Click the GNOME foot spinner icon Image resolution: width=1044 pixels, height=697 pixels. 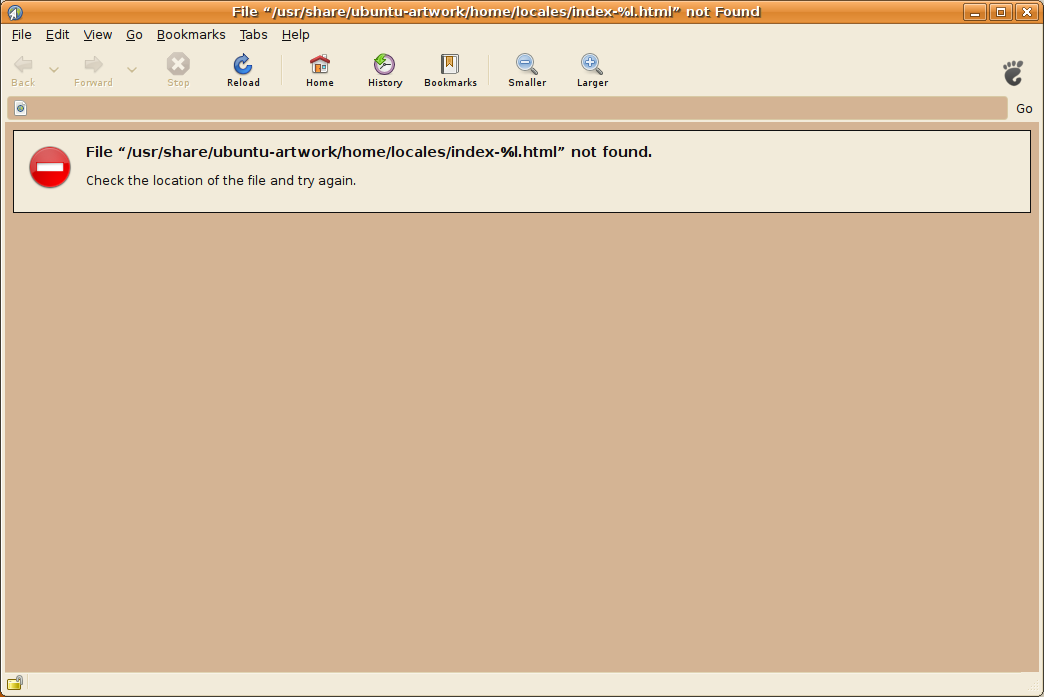(x=1013, y=73)
